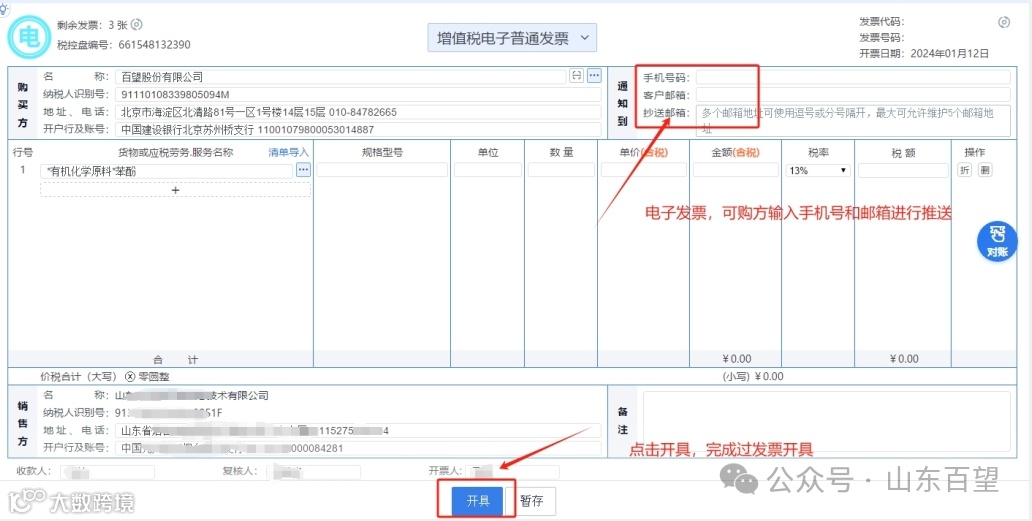The image size is (1032, 521).
Task: Focus the 税额 input in row 1
Action: [x=903, y=170]
